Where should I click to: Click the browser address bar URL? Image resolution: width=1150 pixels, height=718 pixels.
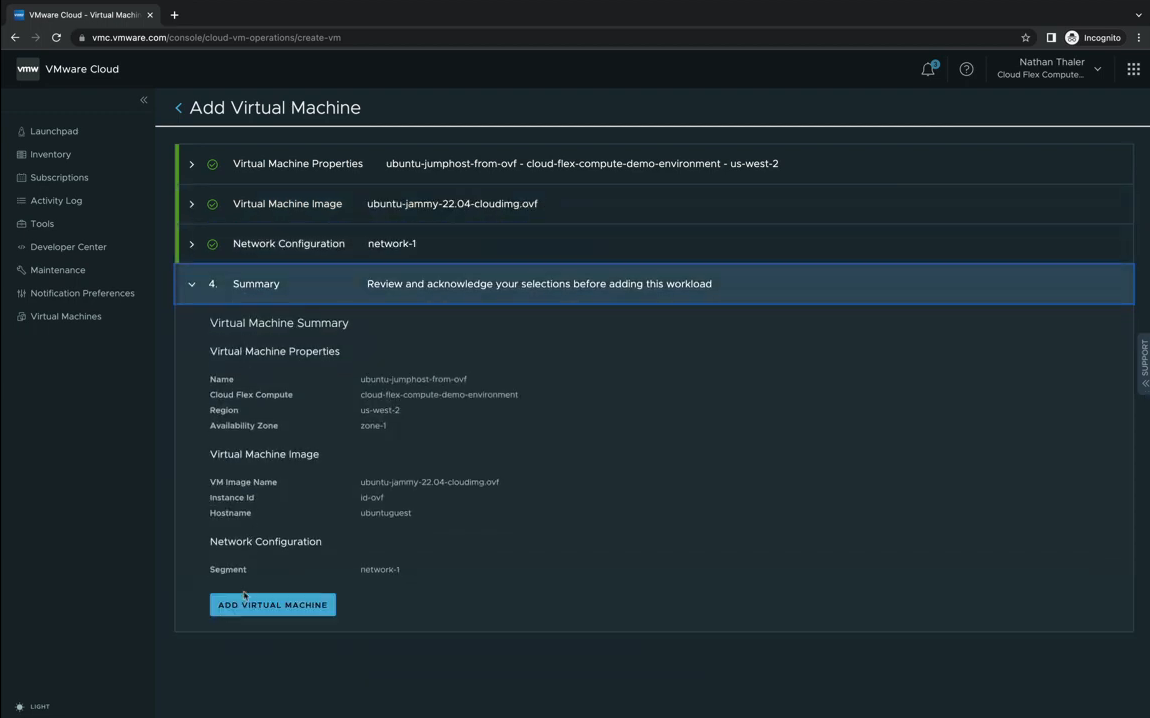[216, 37]
